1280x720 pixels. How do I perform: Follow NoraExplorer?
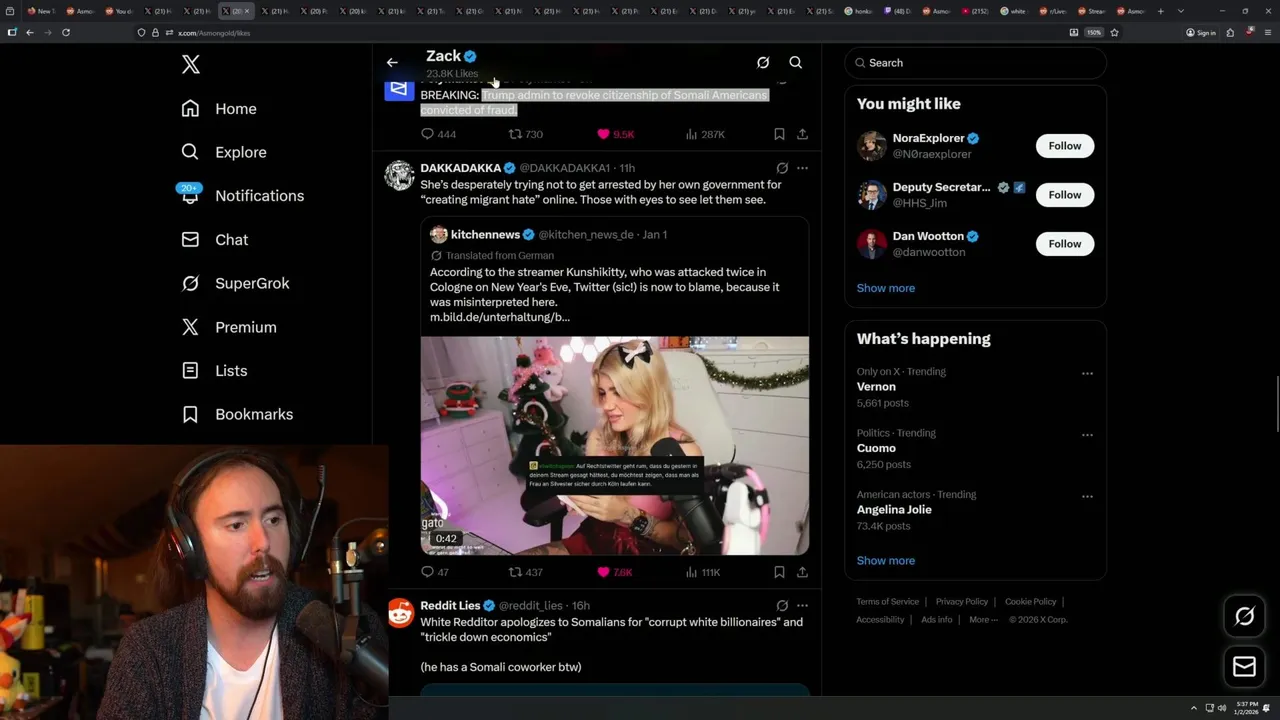pos(1065,146)
